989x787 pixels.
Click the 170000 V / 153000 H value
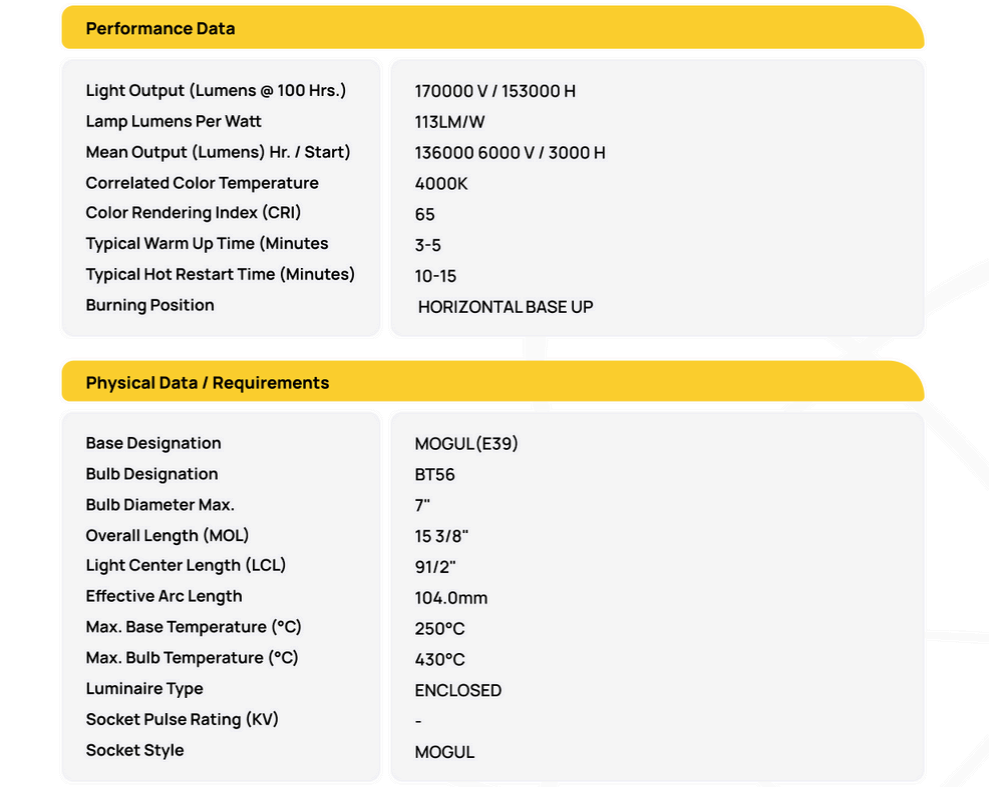[x=495, y=91]
